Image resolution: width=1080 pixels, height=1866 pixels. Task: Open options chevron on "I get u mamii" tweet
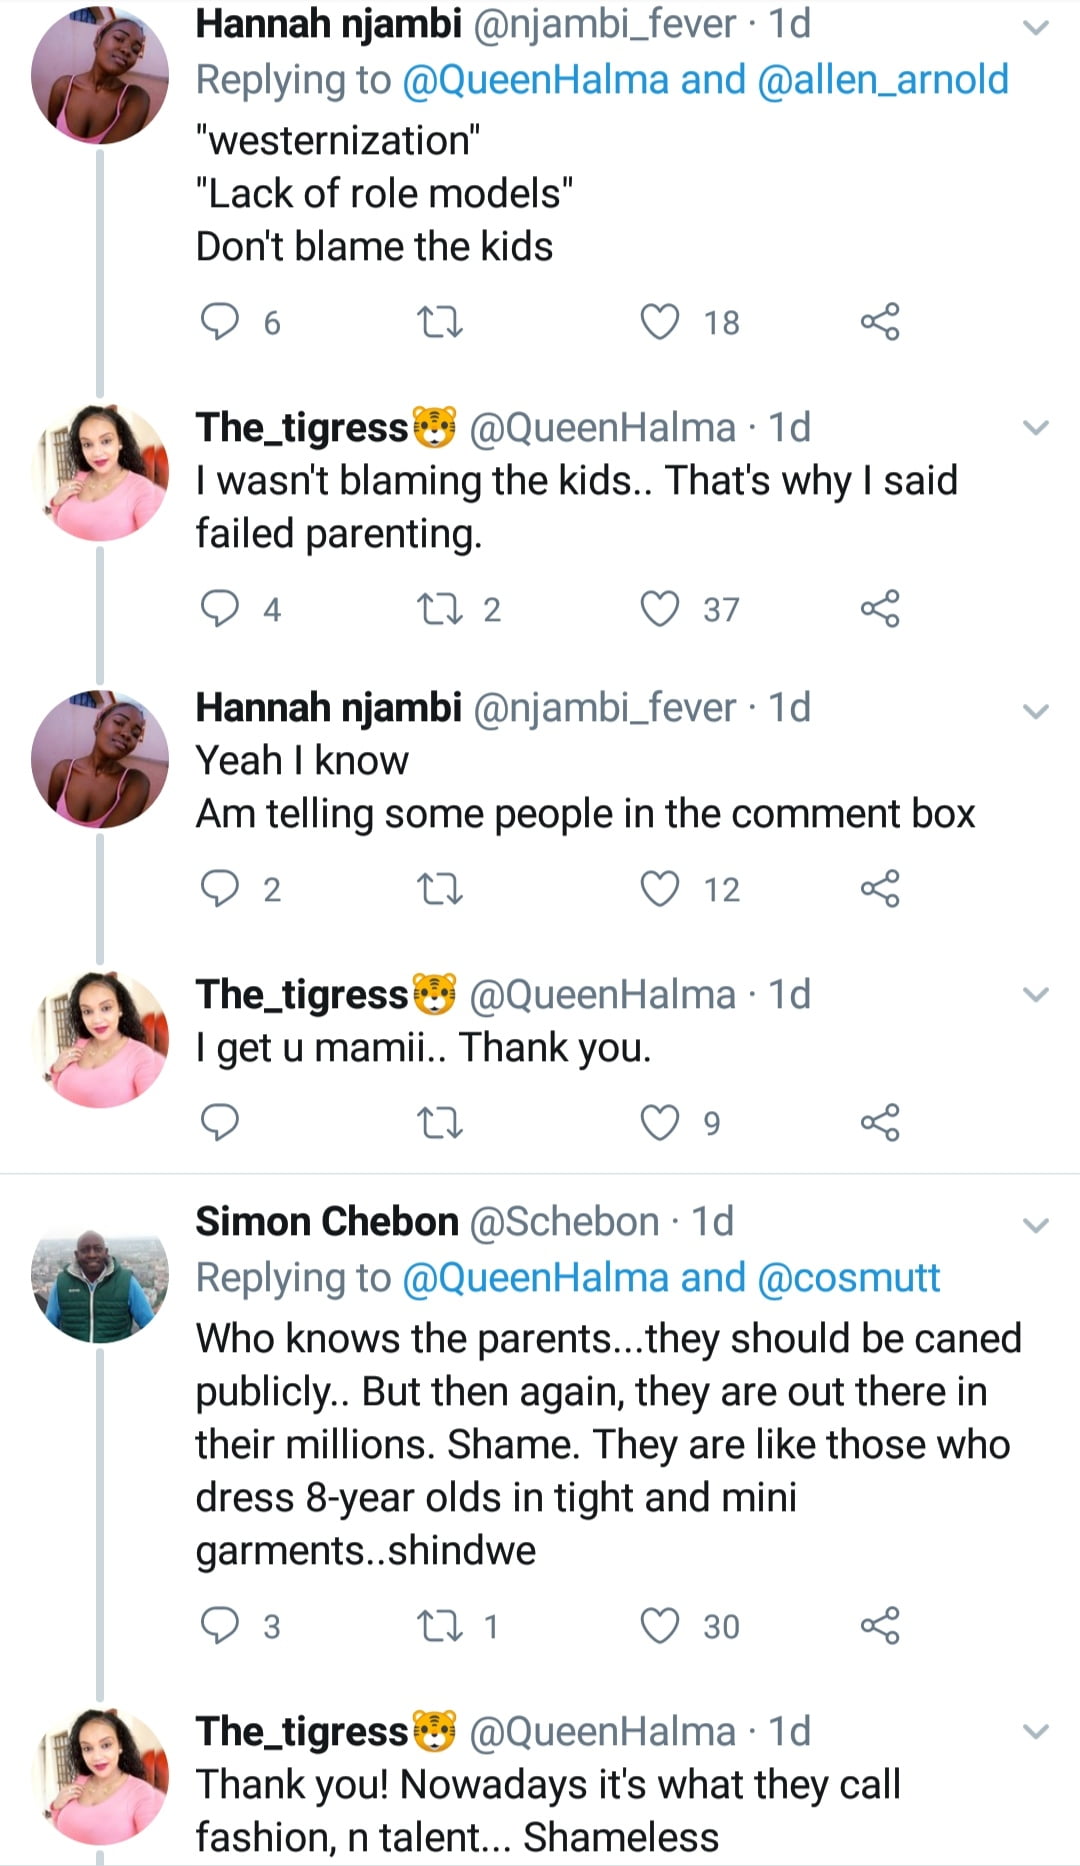(1036, 995)
